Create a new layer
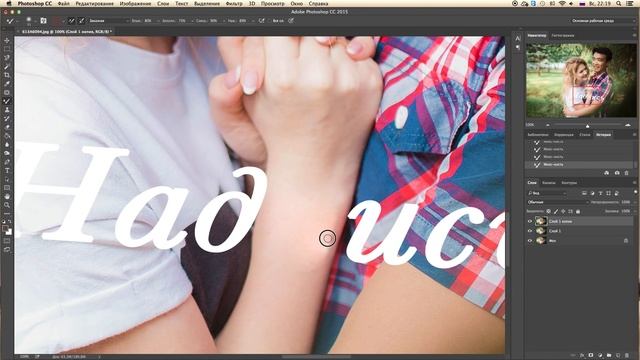The height and width of the screenshot is (360, 640). [618, 356]
